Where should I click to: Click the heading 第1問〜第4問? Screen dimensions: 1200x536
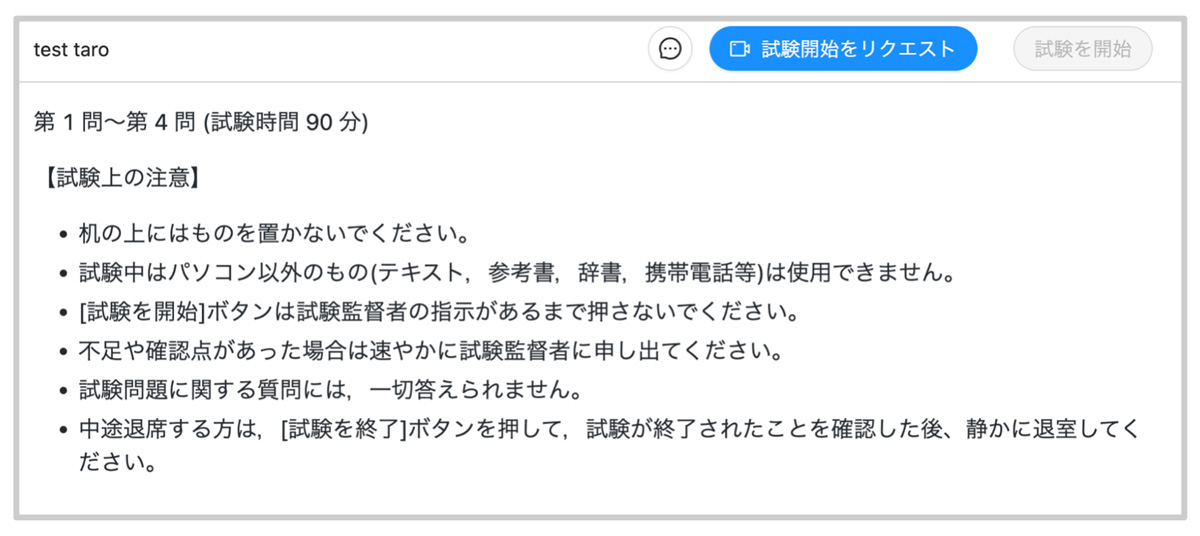[x=115, y=122]
